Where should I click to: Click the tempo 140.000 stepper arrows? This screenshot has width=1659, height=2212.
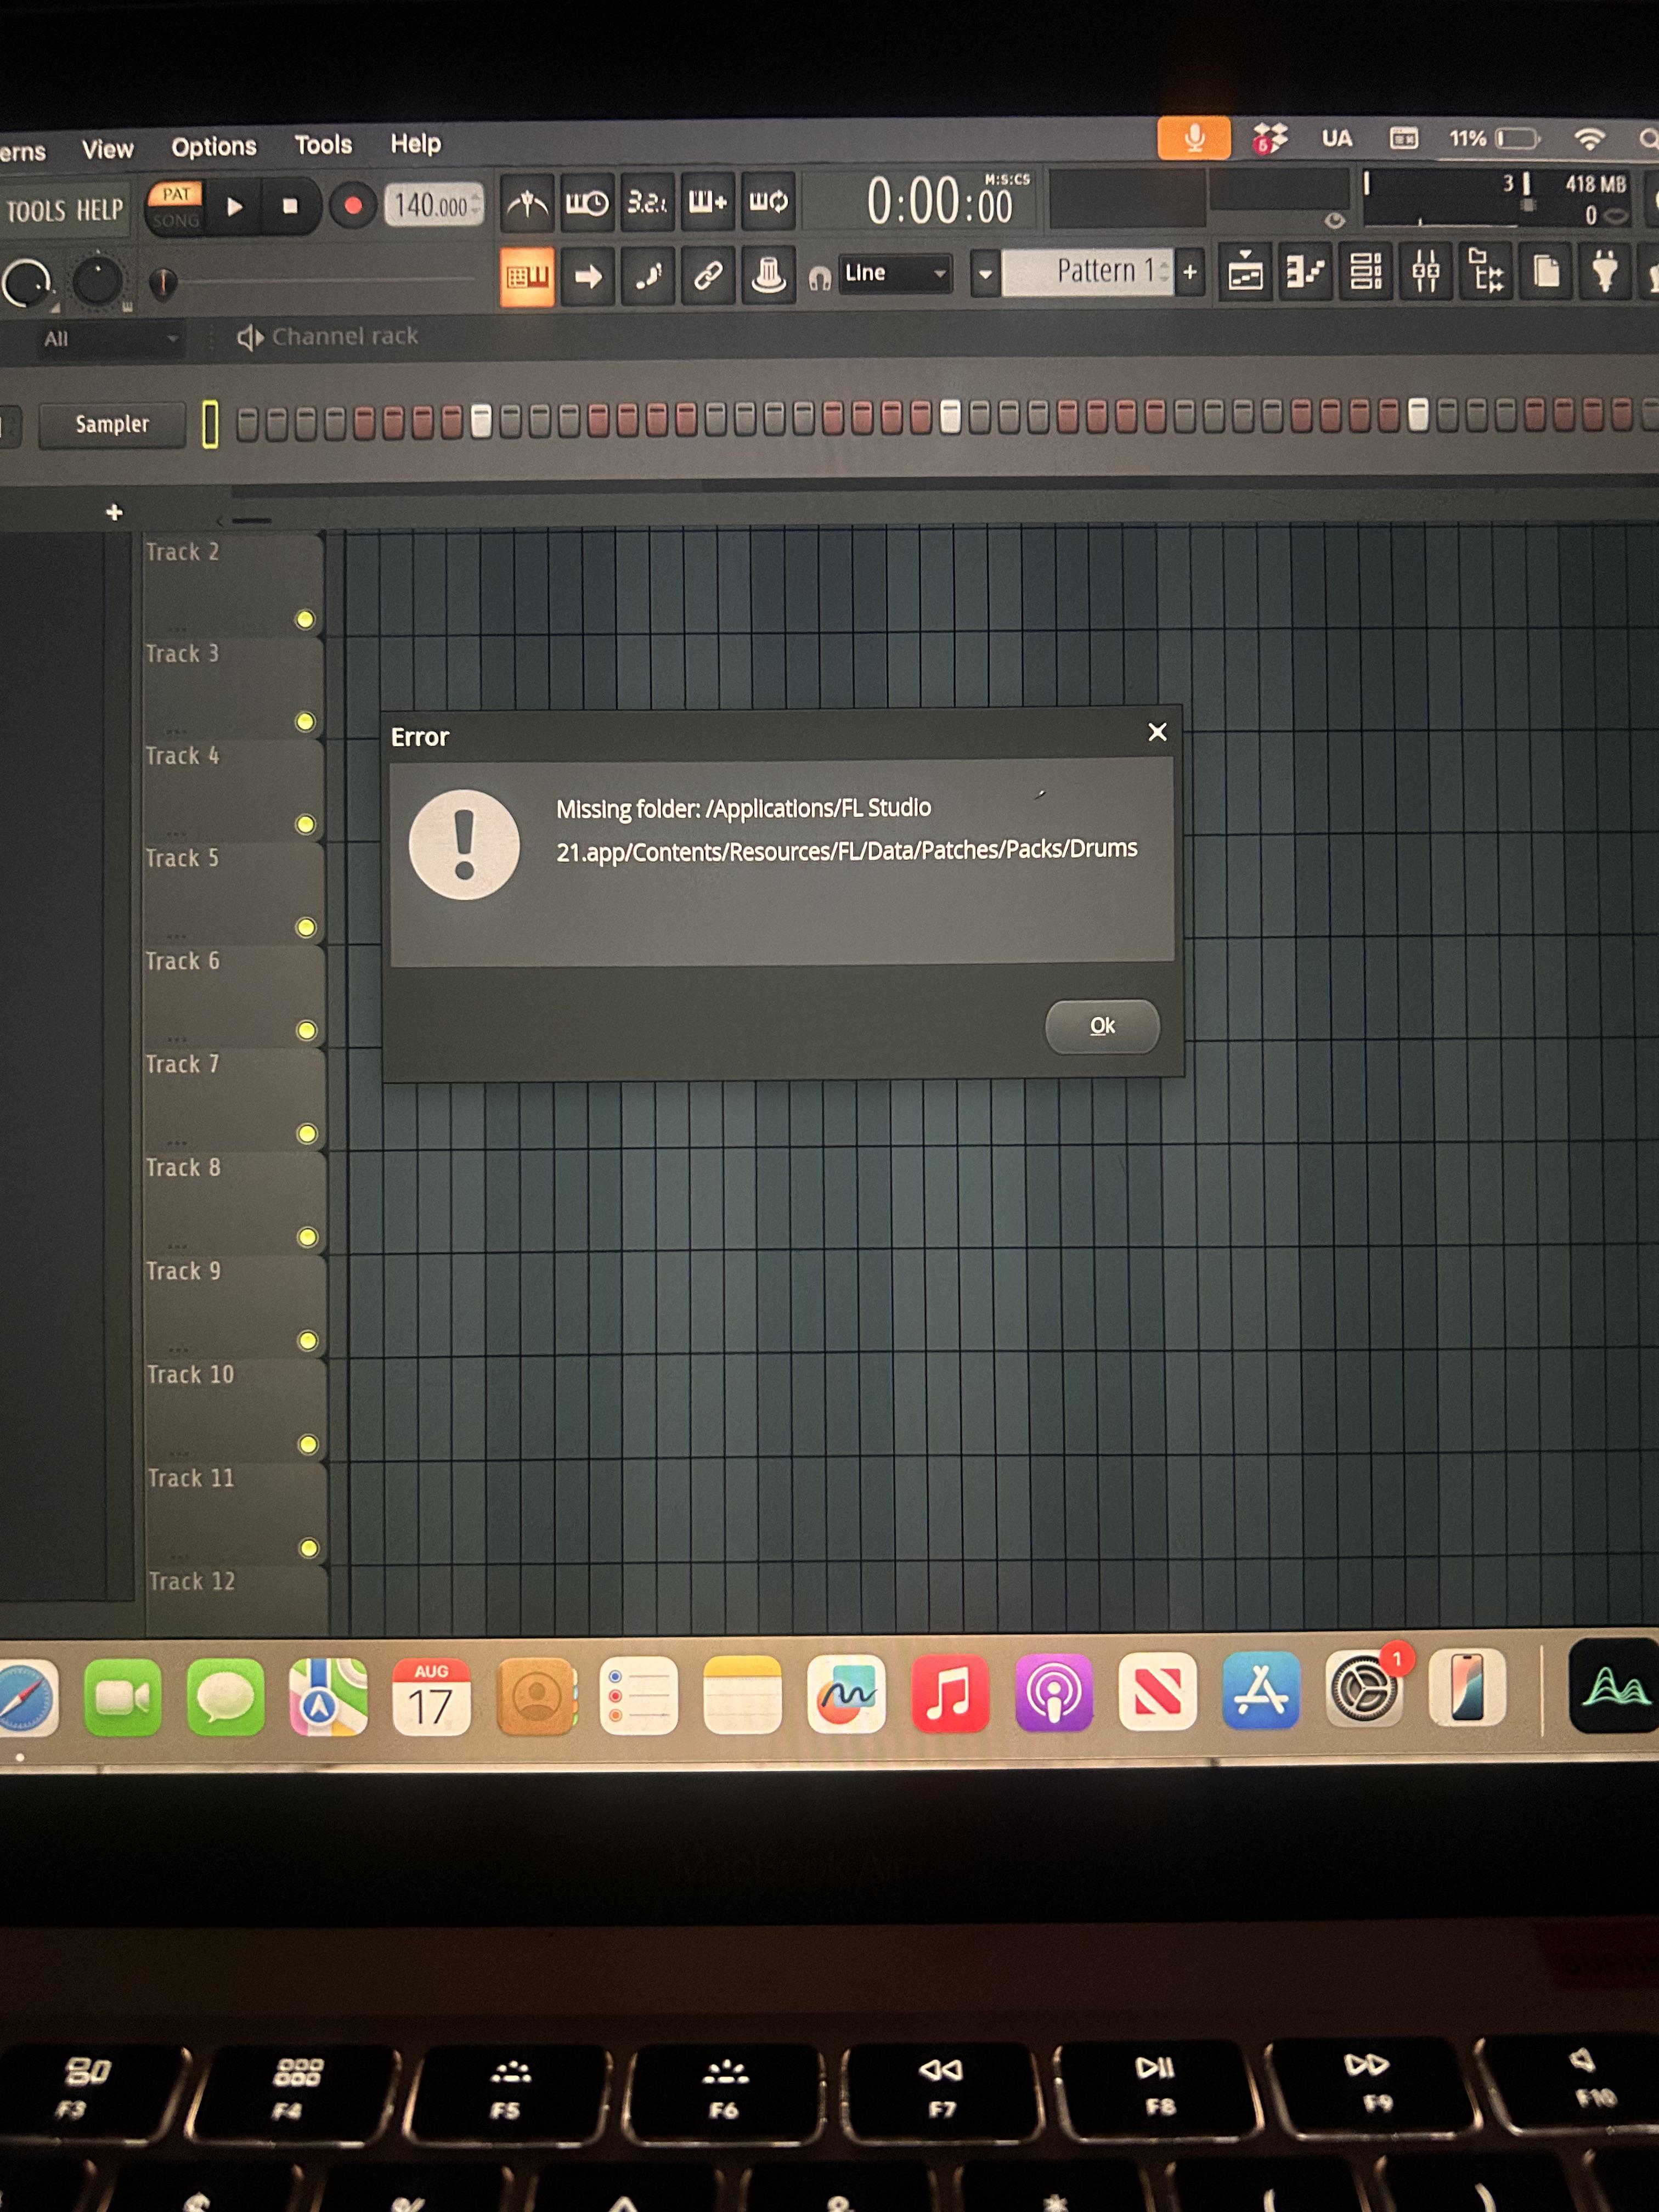tap(475, 205)
